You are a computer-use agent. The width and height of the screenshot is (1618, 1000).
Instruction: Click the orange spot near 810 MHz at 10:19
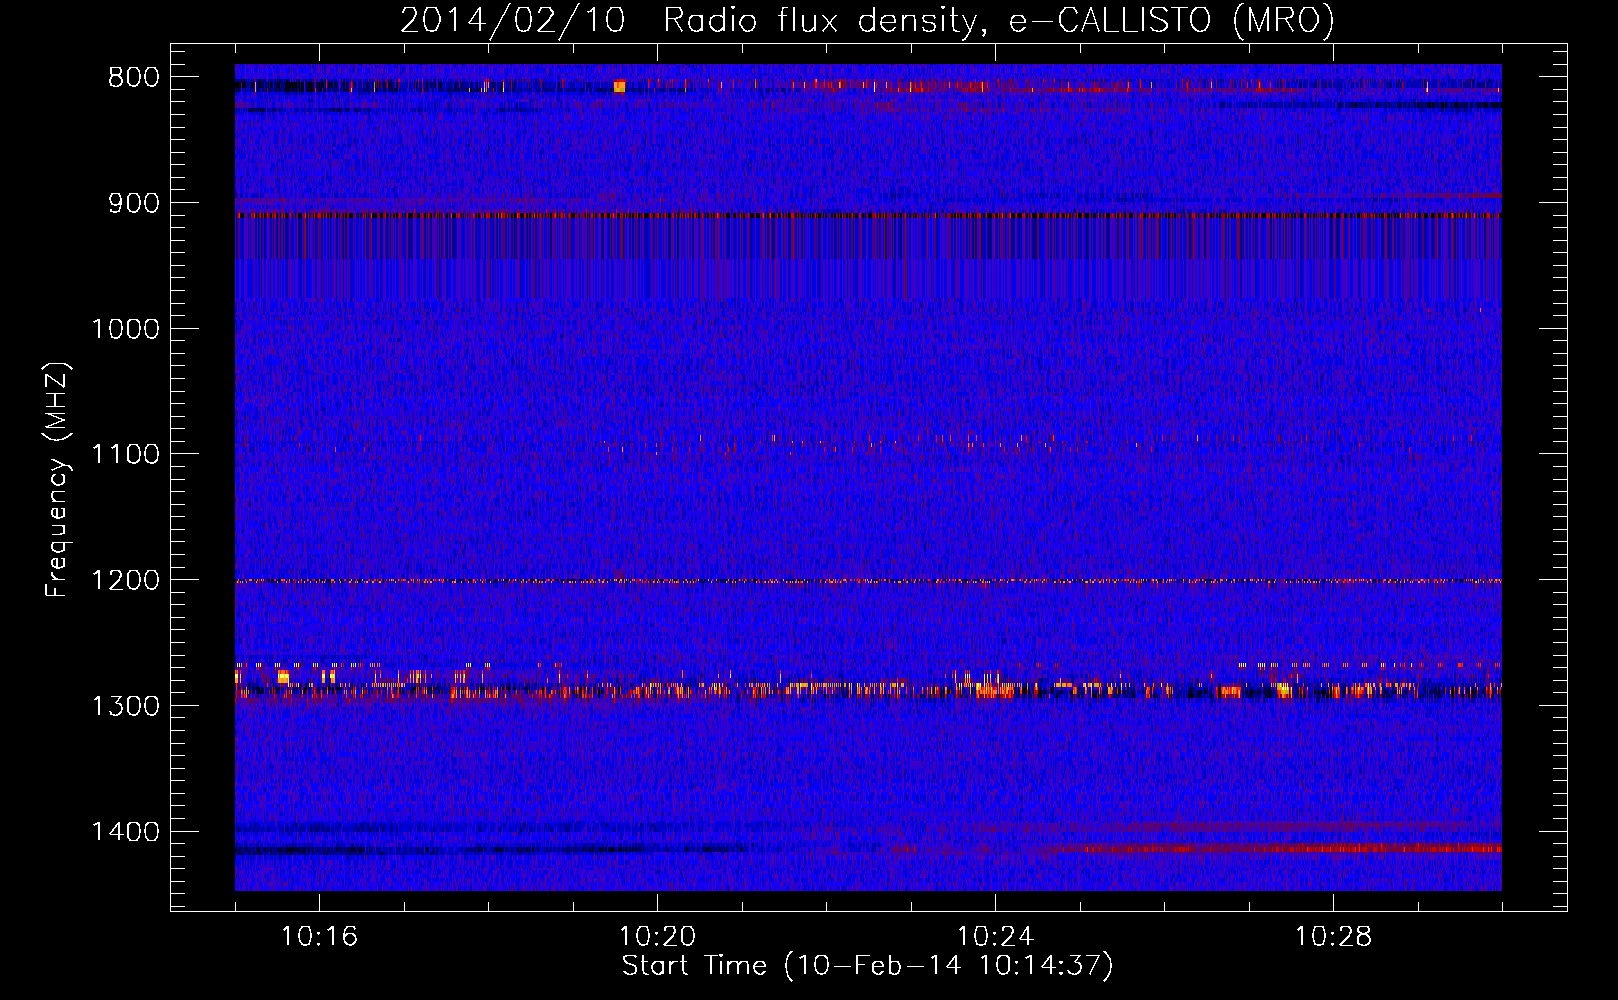tap(619, 87)
